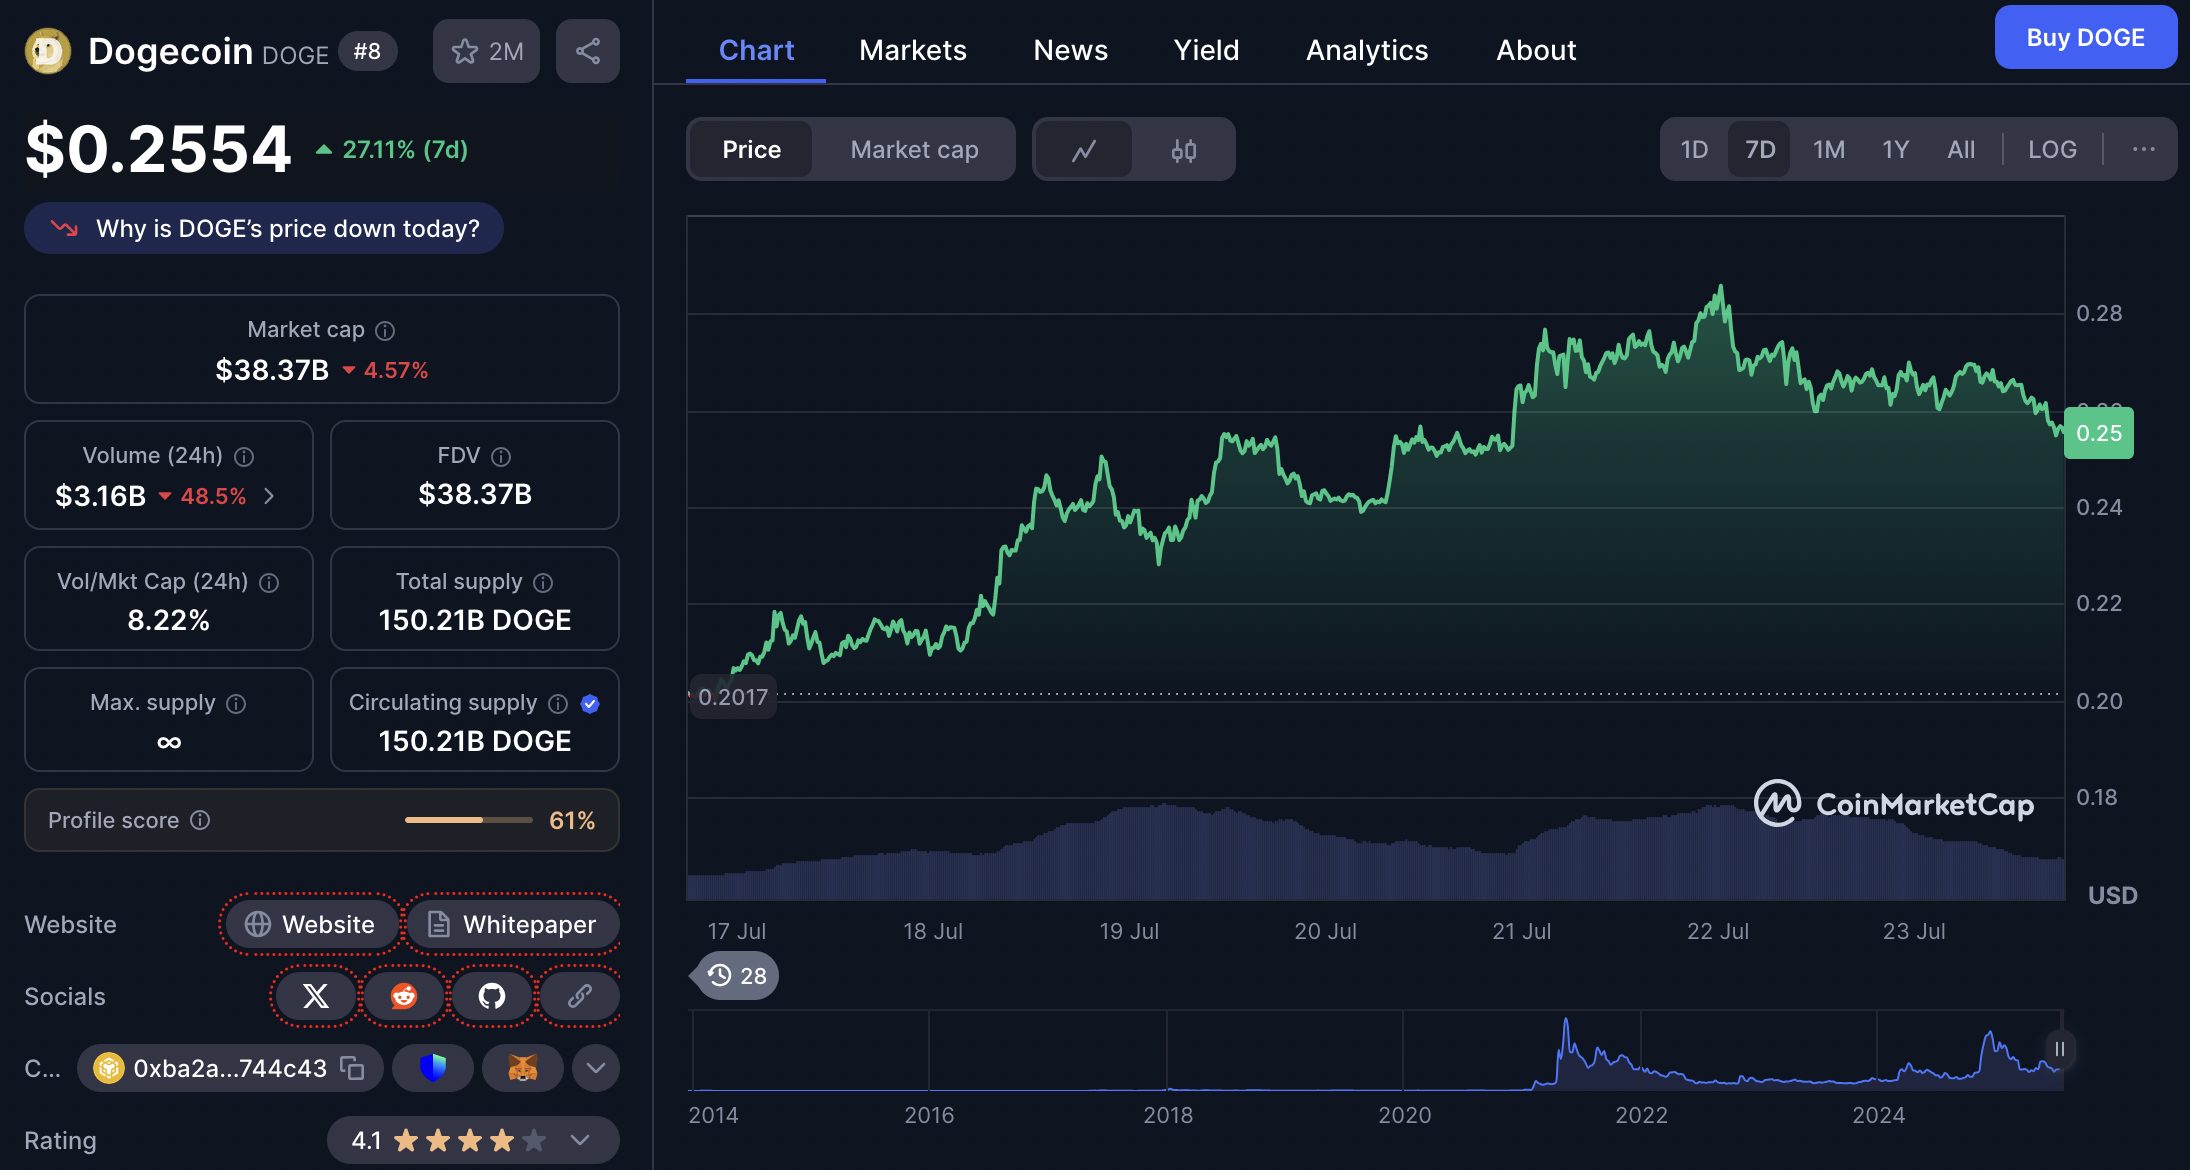2190x1170 pixels.
Task: Click 2022 on the overview timeline
Action: [1641, 1115]
